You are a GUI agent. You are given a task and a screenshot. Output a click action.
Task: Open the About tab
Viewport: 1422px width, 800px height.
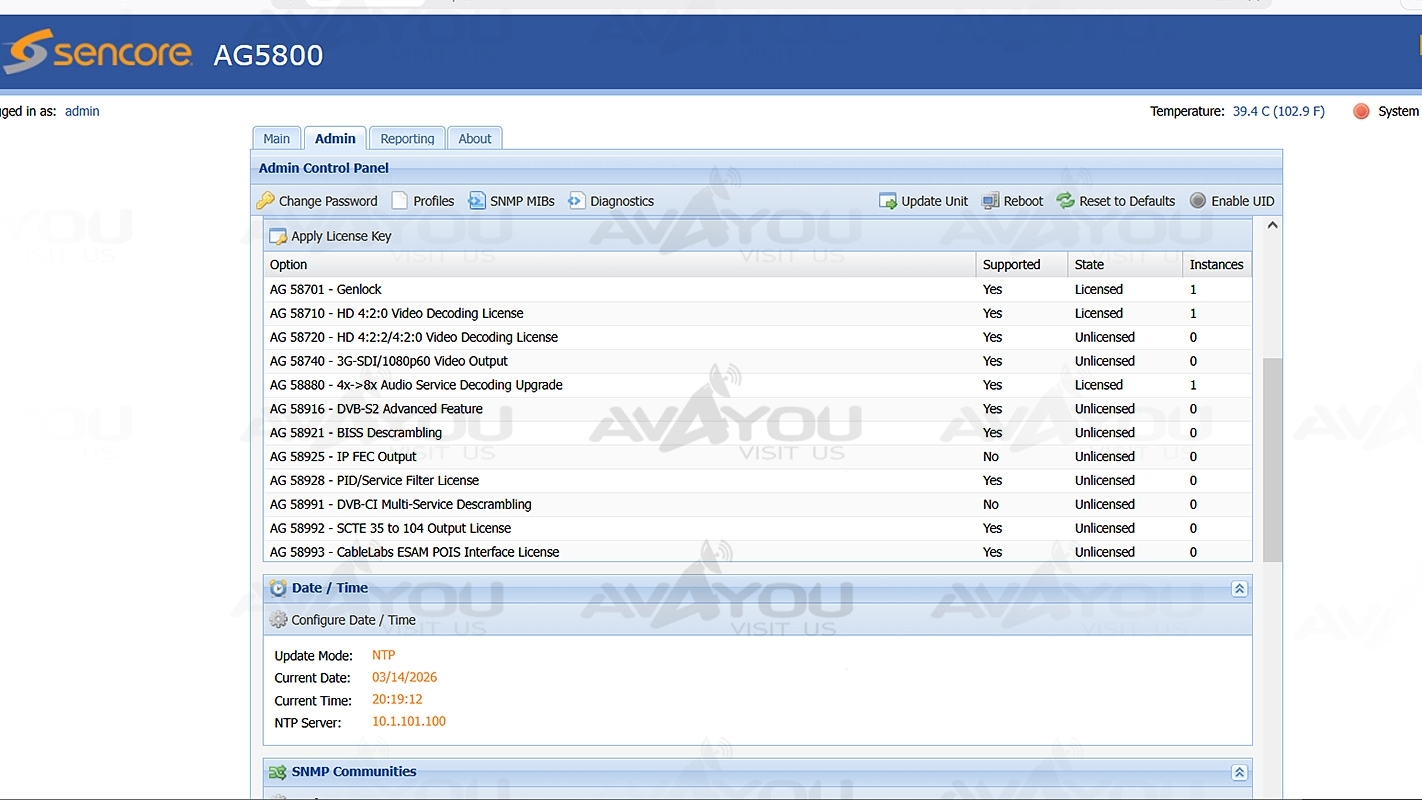click(x=475, y=139)
